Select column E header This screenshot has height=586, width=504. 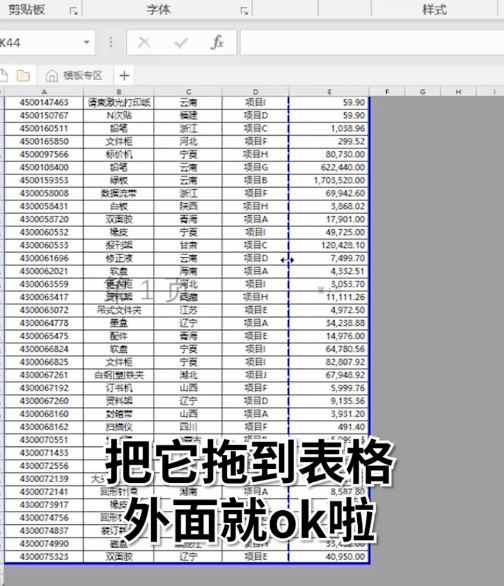click(x=329, y=92)
